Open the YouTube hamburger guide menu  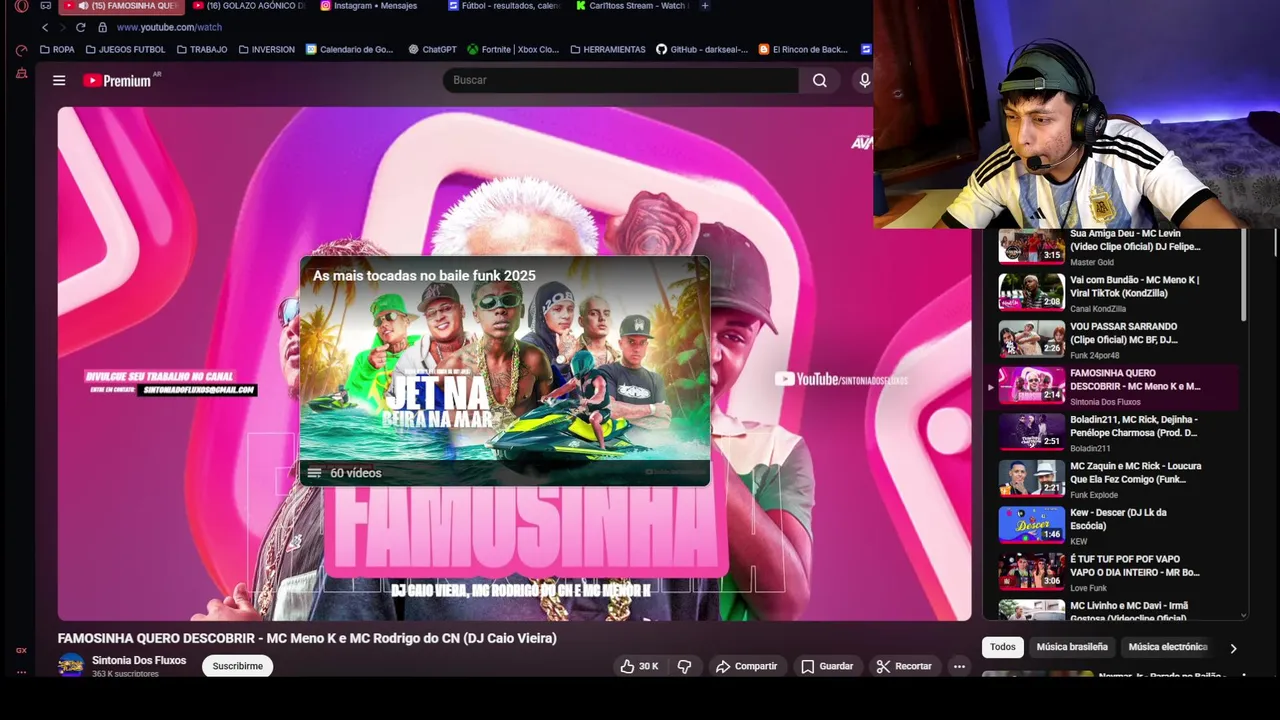point(59,80)
